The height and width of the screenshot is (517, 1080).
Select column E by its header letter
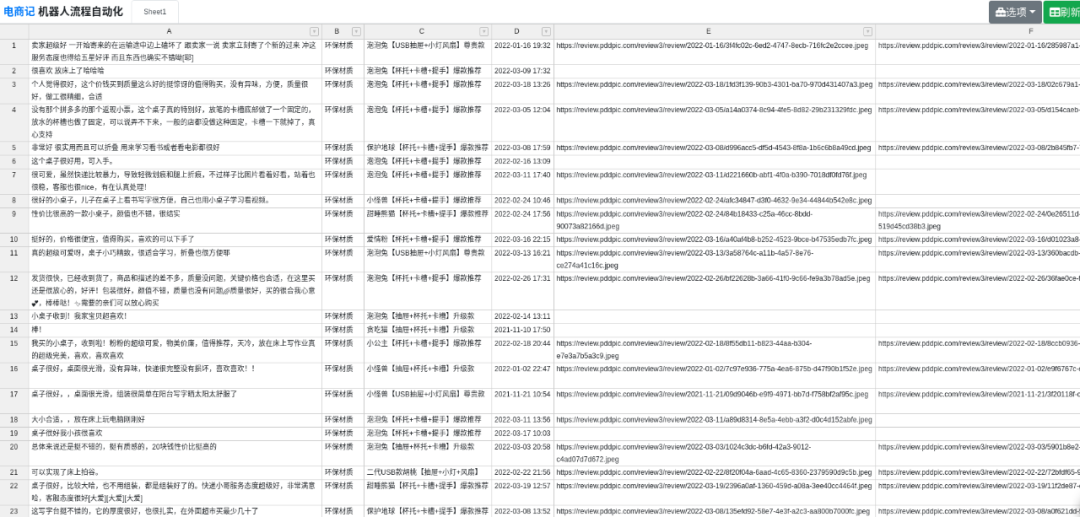tap(708, 31)
